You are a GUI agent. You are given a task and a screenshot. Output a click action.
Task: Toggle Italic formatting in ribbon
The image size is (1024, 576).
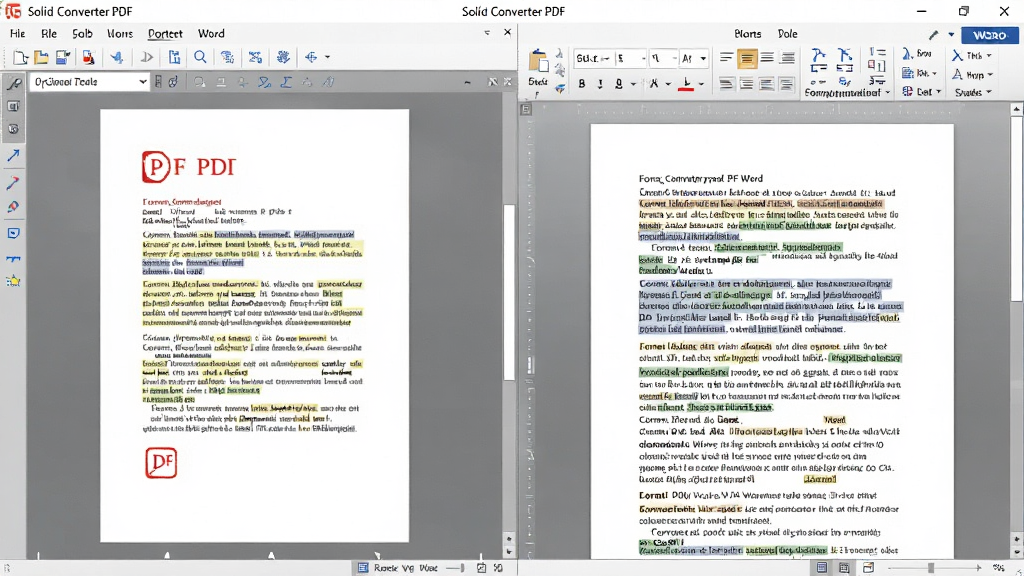point(600,84)
